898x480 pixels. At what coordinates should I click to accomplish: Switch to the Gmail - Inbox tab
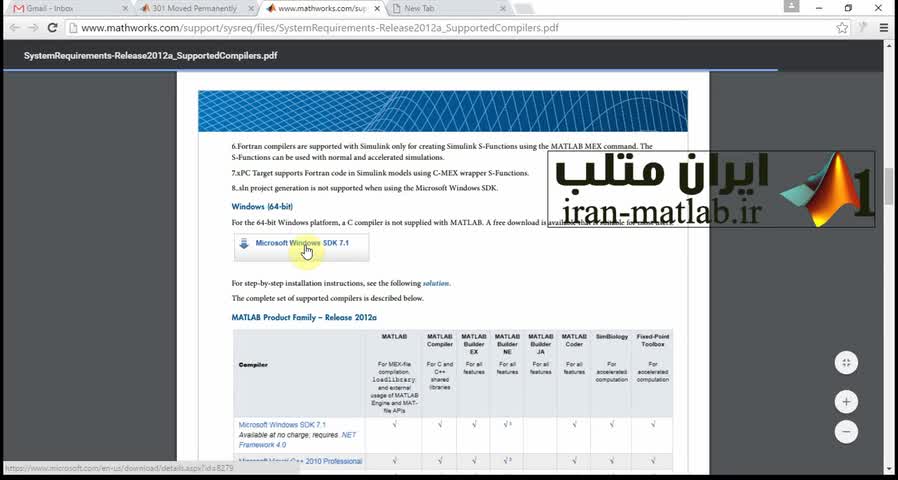(x=70, y=9)
